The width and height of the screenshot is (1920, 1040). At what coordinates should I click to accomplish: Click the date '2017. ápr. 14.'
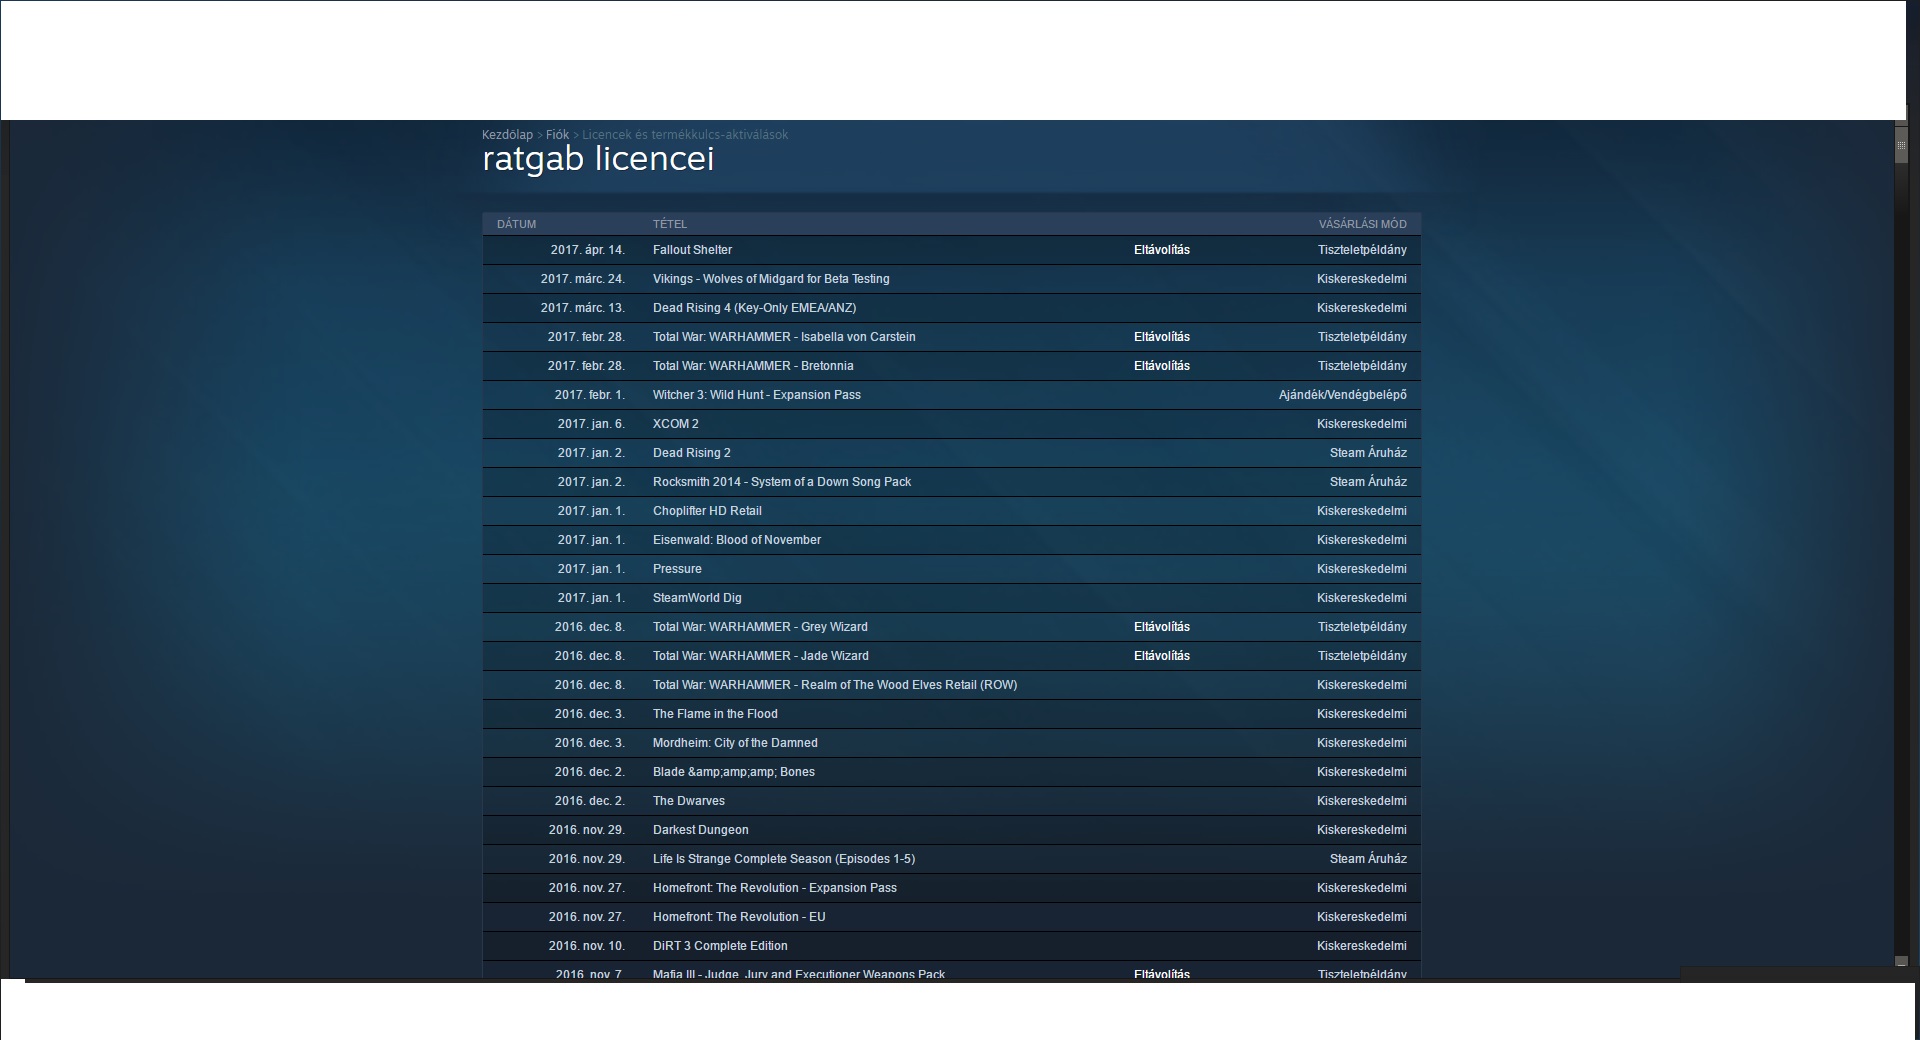point(588,250)
